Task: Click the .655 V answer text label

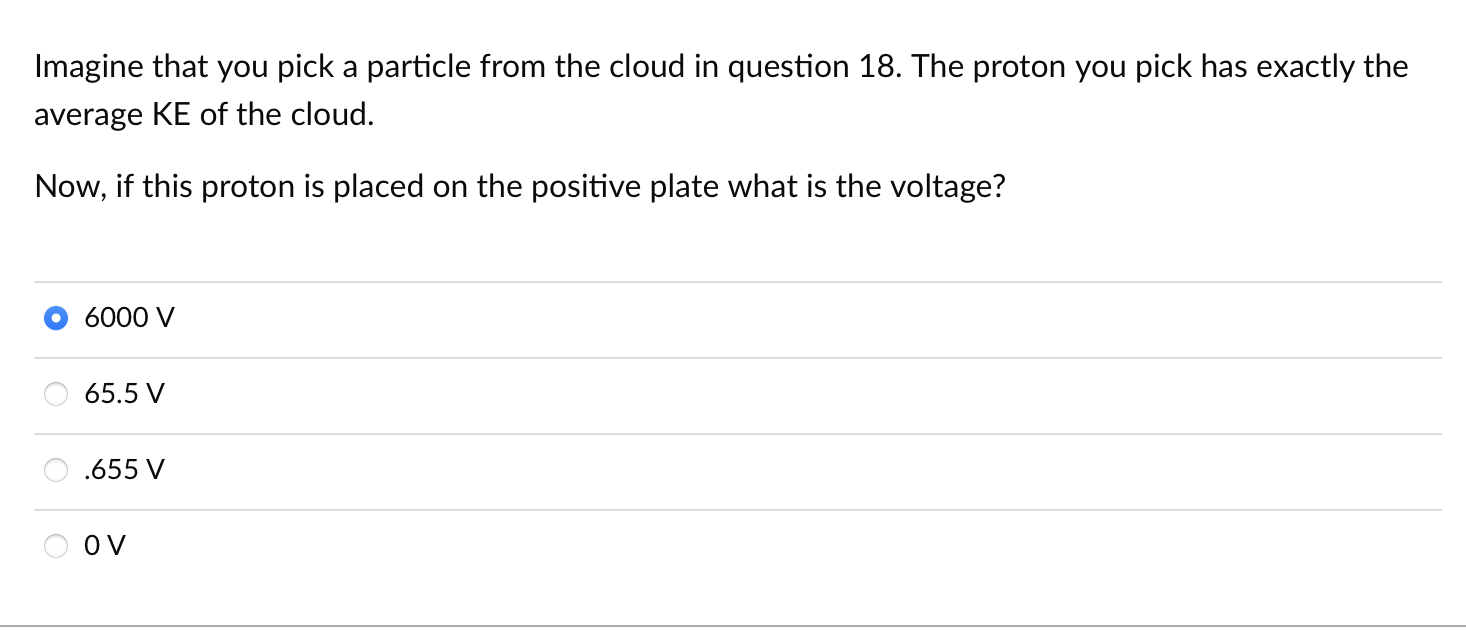Action: tap(122, 470)
